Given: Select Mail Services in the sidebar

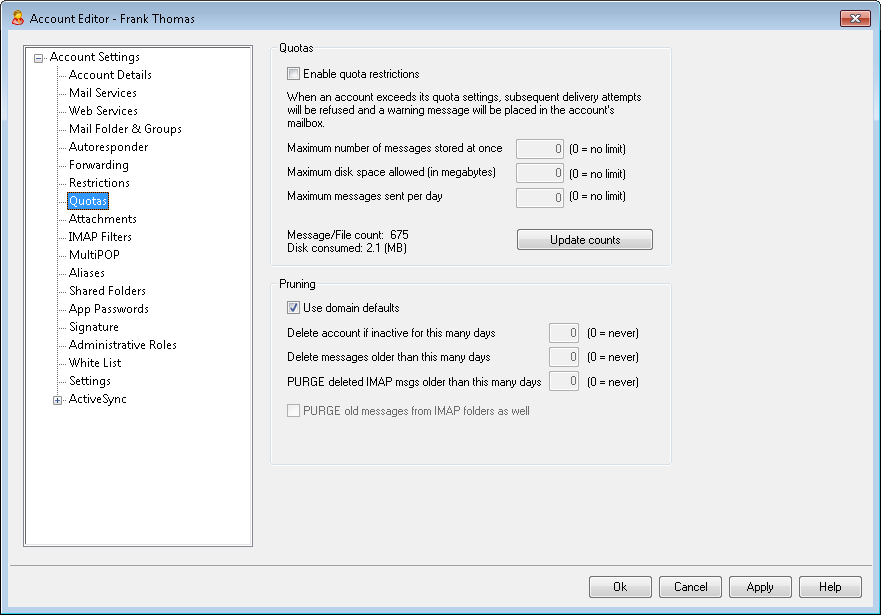Looking at the screenshot, I should [x=103, y=93].
